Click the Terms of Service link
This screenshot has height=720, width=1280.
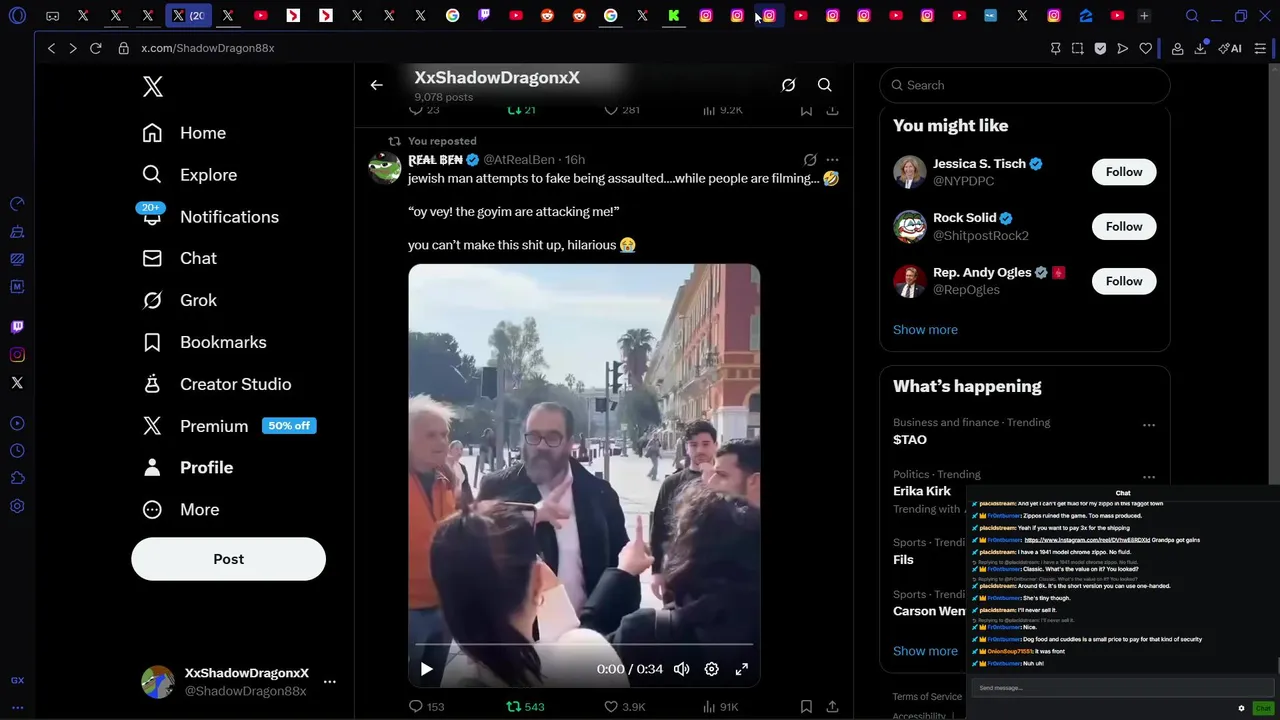[x=927, y=697]
